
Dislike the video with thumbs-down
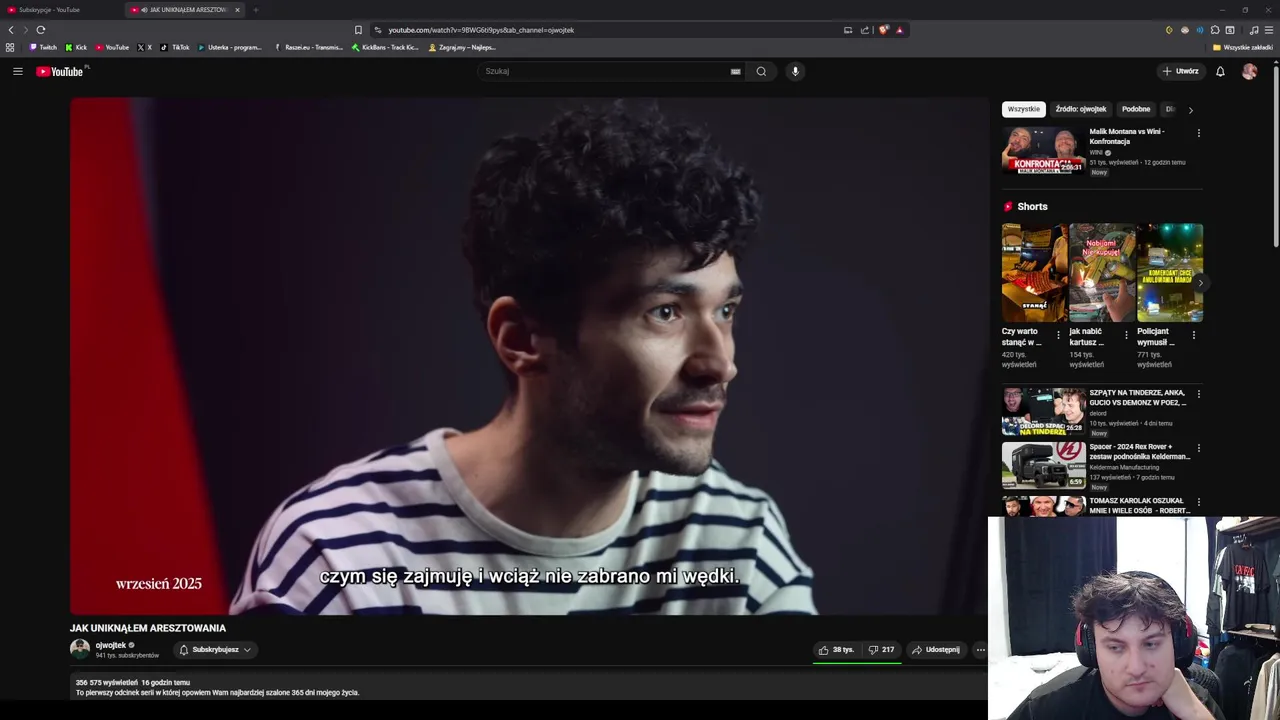881,650
